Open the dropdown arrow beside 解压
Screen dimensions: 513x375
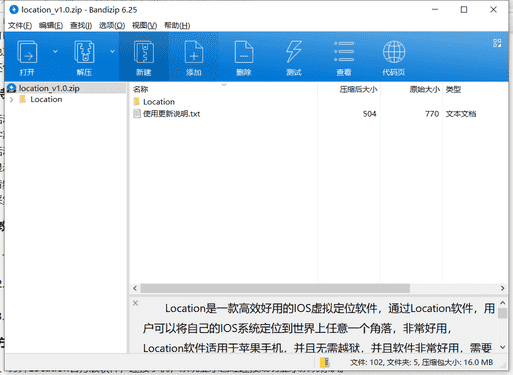tap(112, 52)
